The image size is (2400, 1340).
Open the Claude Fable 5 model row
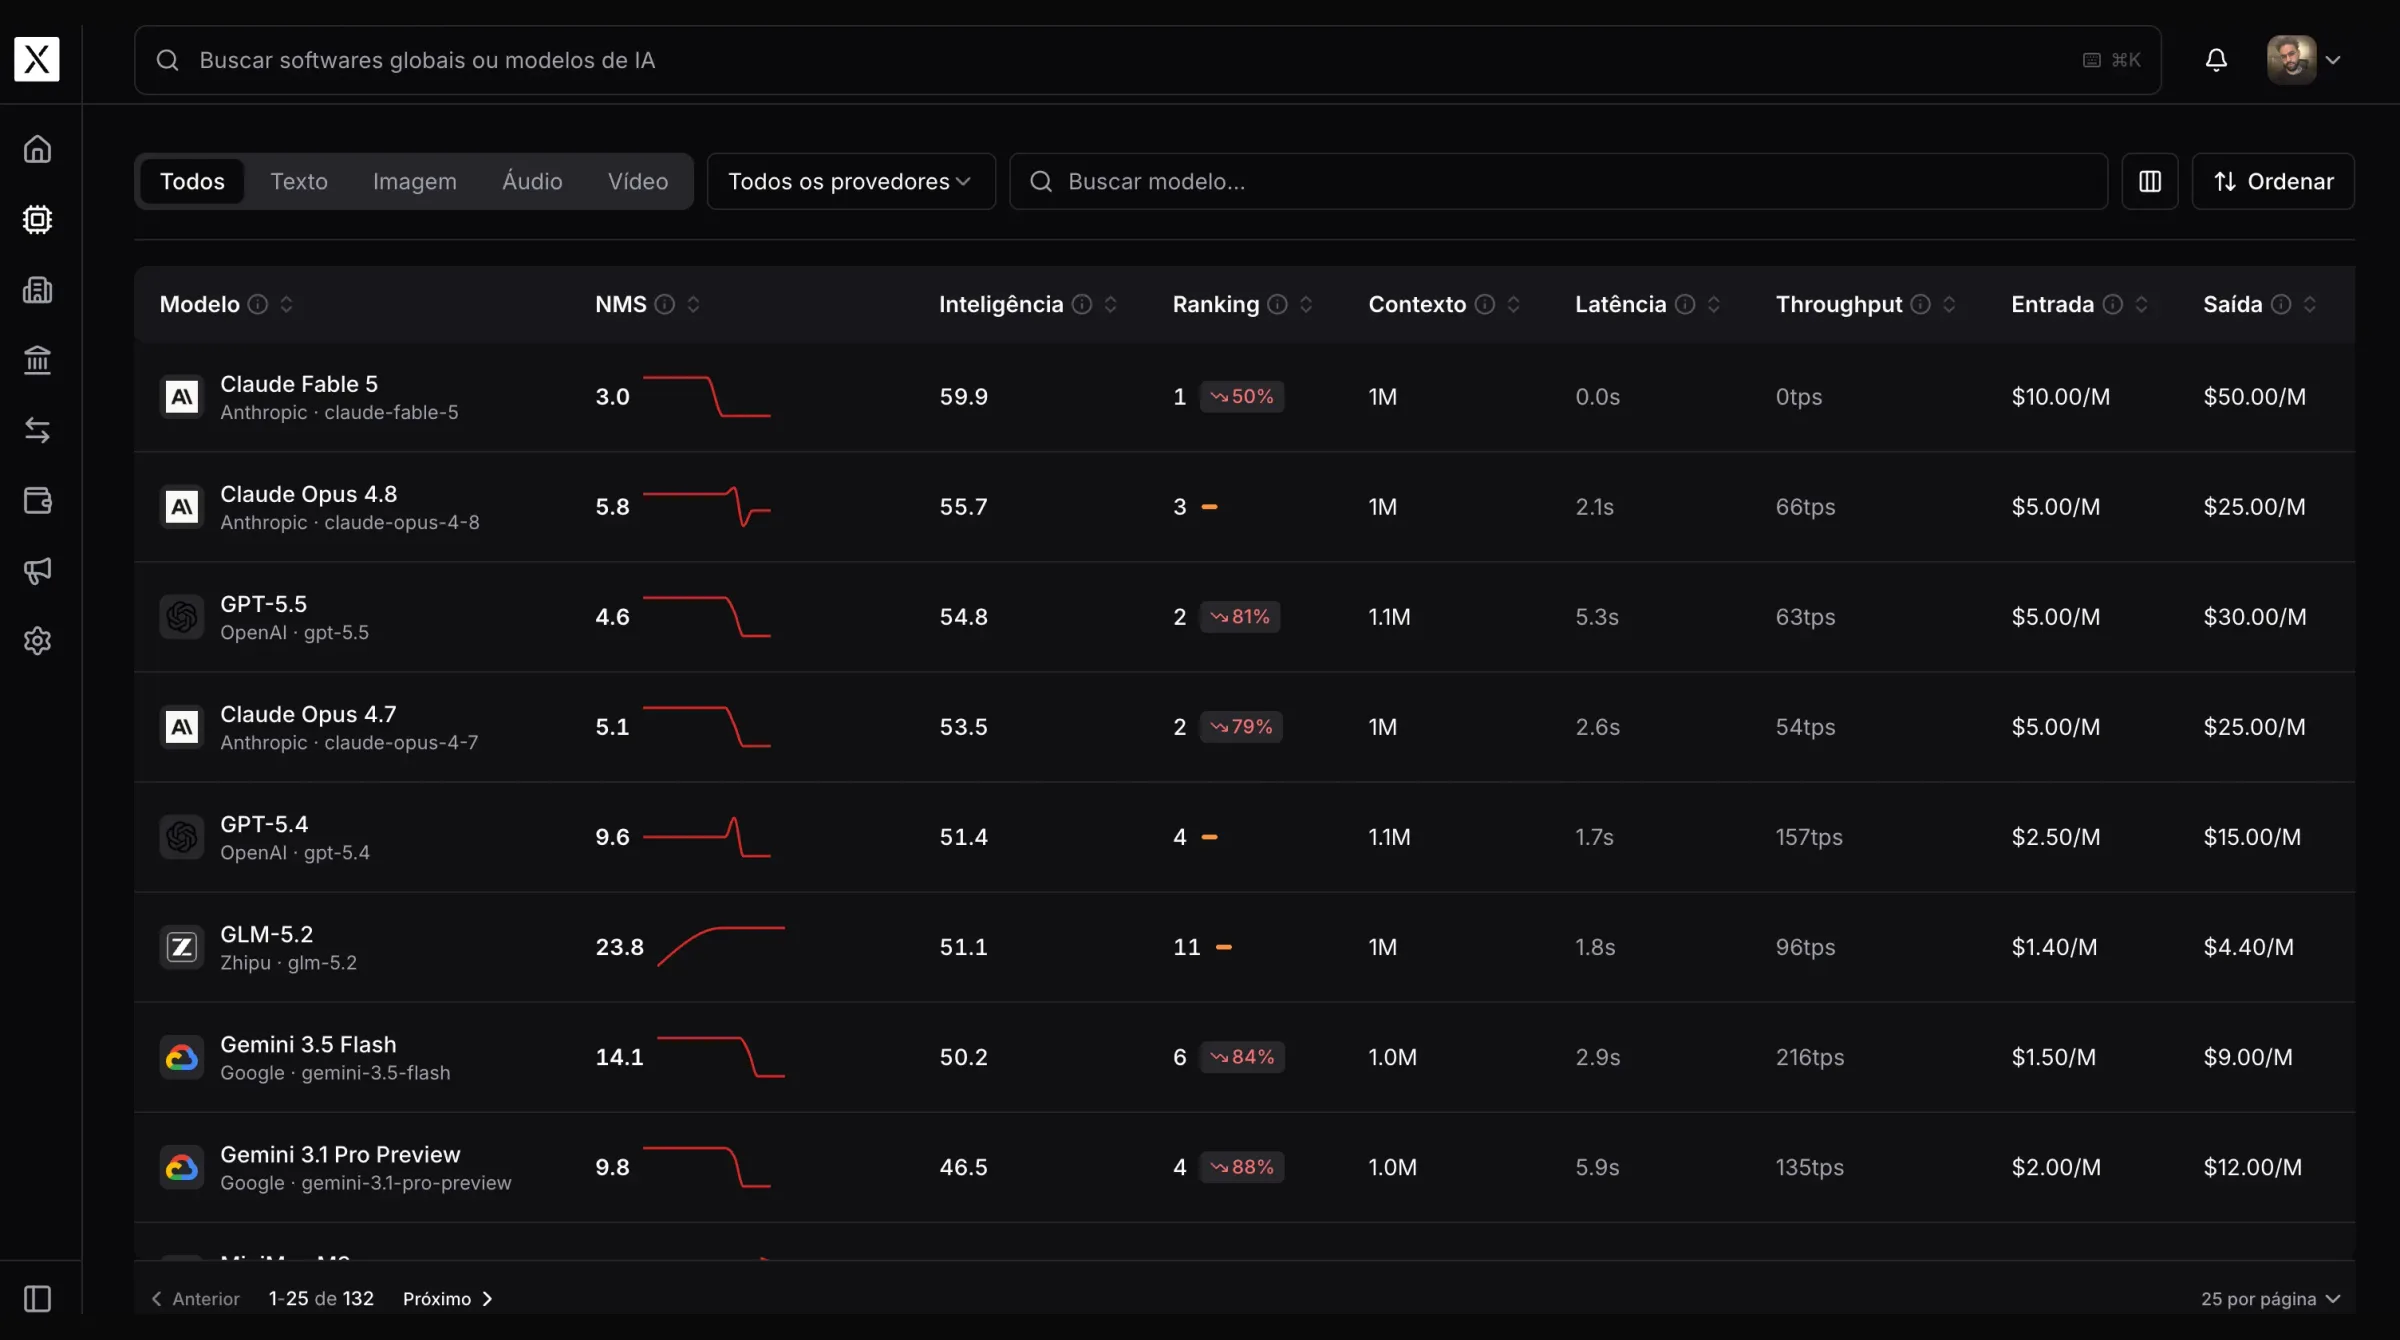1244,397
